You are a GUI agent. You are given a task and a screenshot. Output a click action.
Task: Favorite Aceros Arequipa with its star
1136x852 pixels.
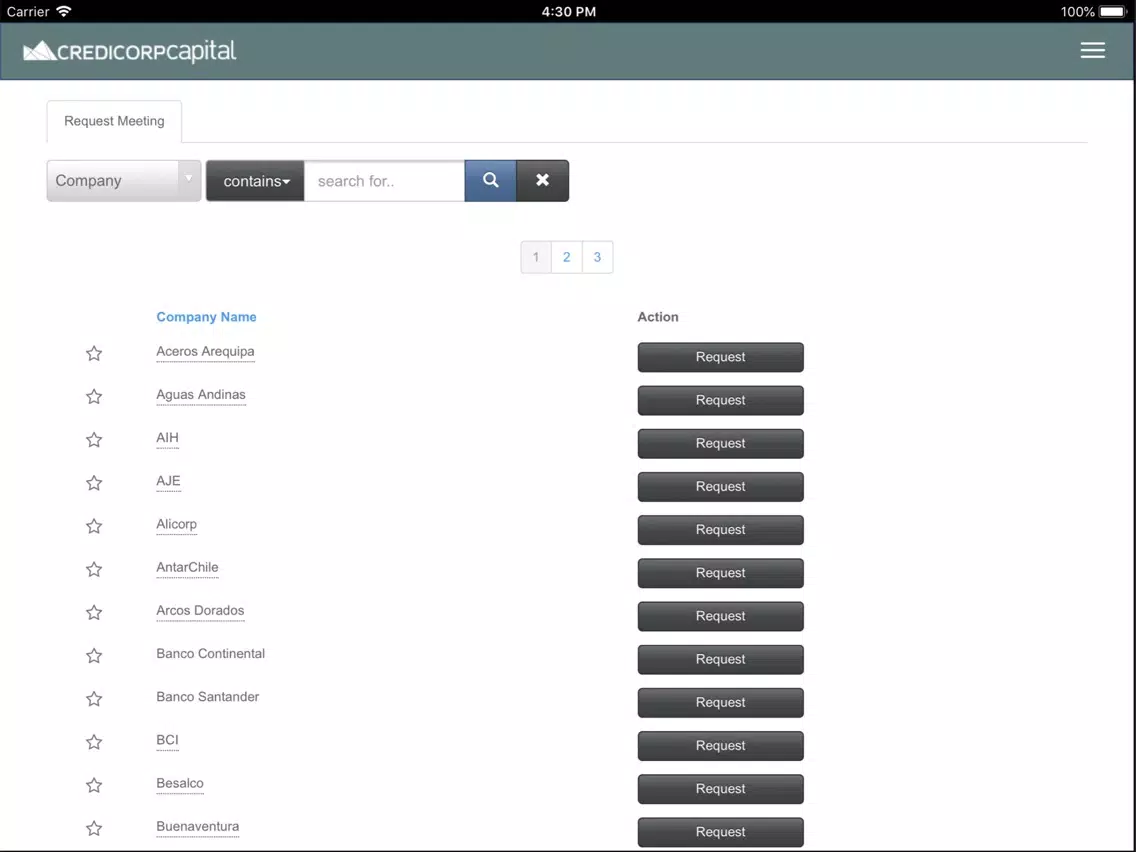[94, 354]
